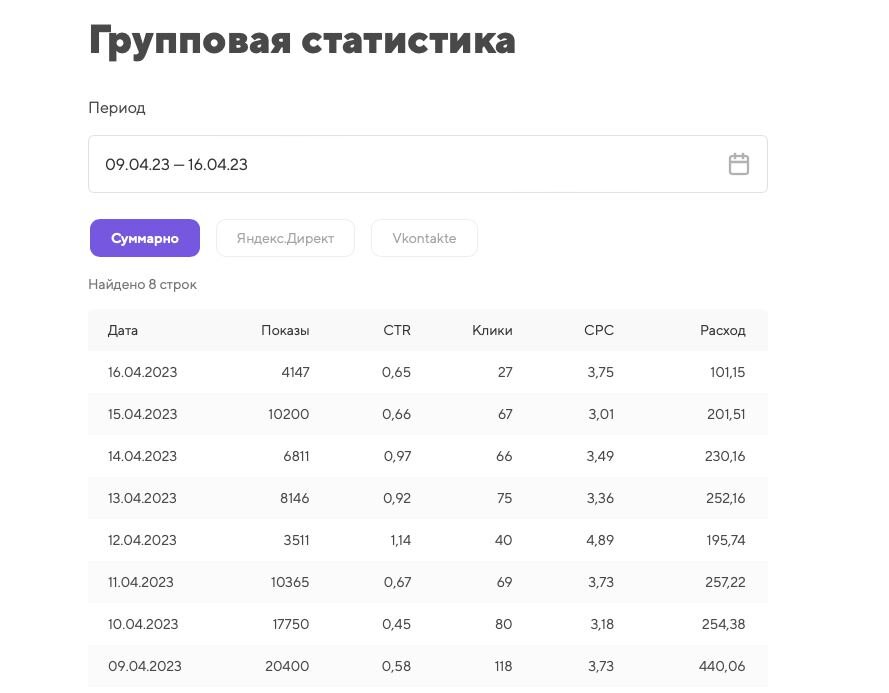889x693 pixels.
Task: Click spend value 252,16
Action: coord(726,498)
